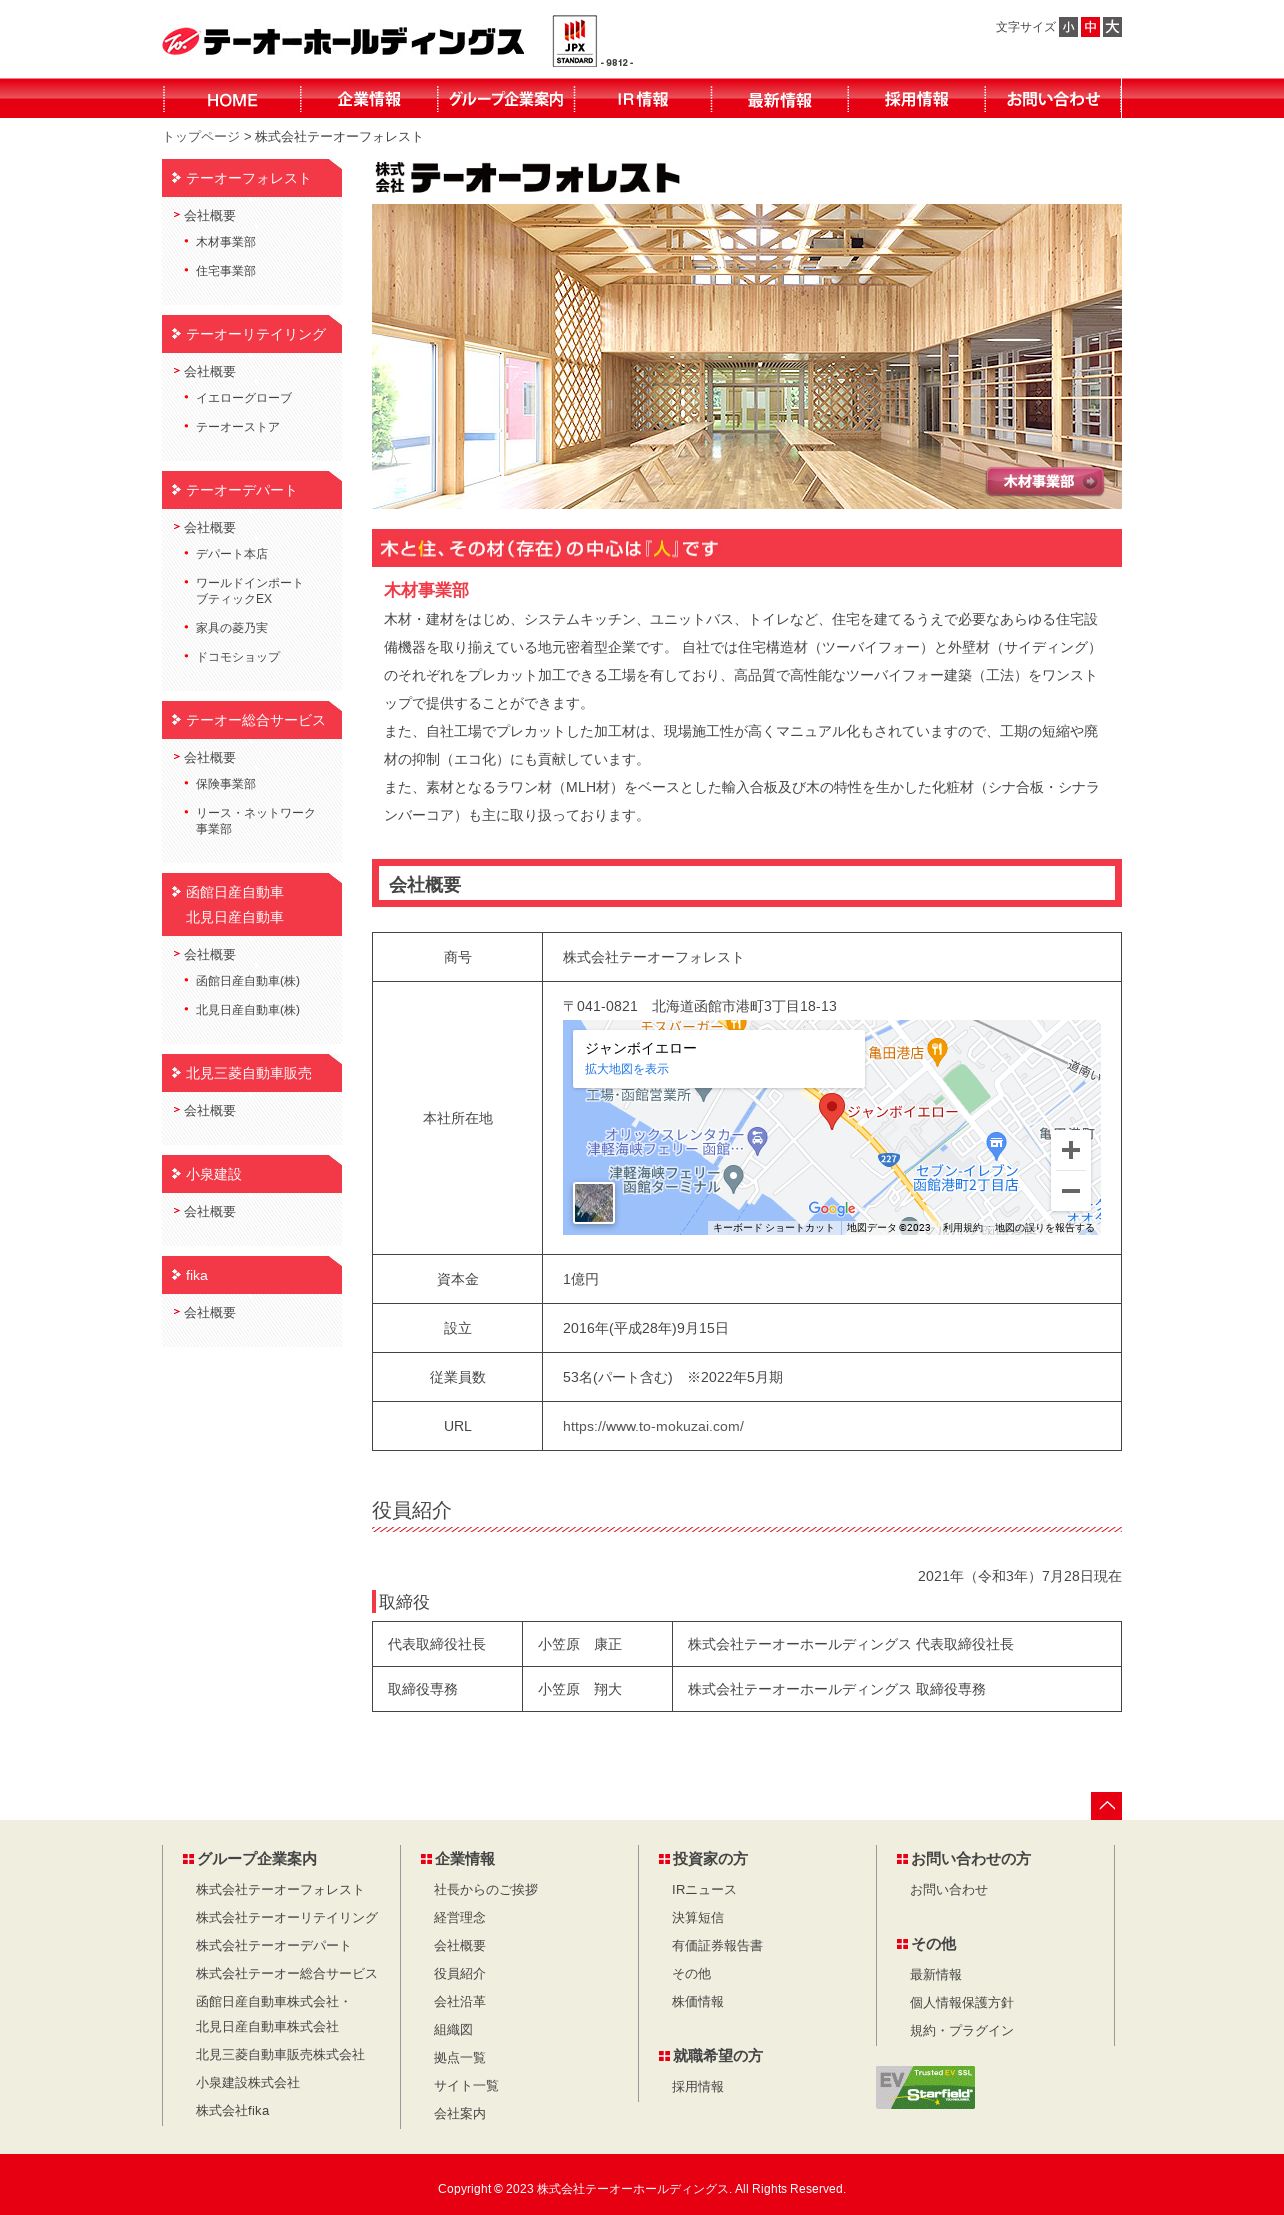Zoom out on the map
Viewport: 1284px width, 2215px height.
tap(1071, 1191)
